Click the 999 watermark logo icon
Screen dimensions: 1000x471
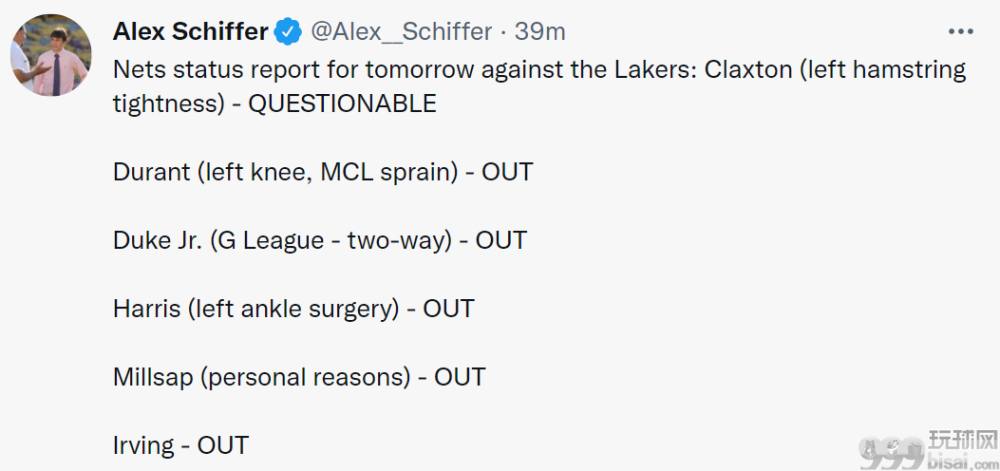(892, 453)
